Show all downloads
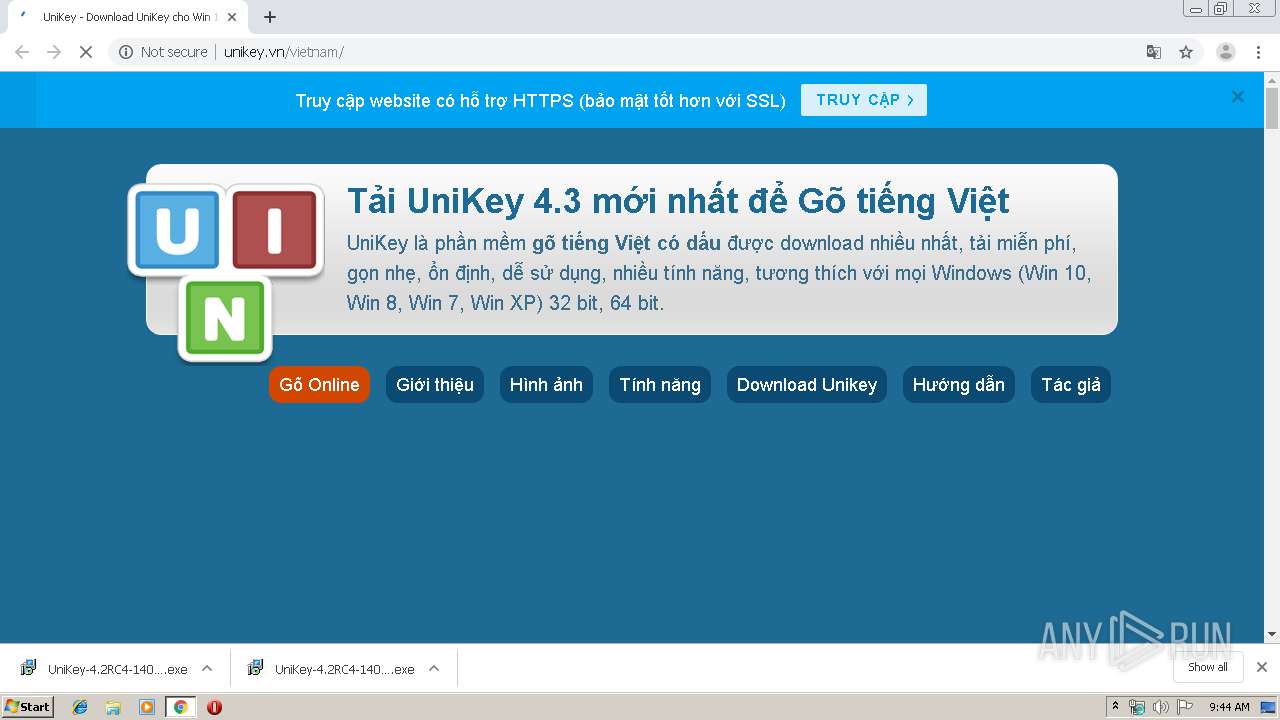 point(1207,667)
